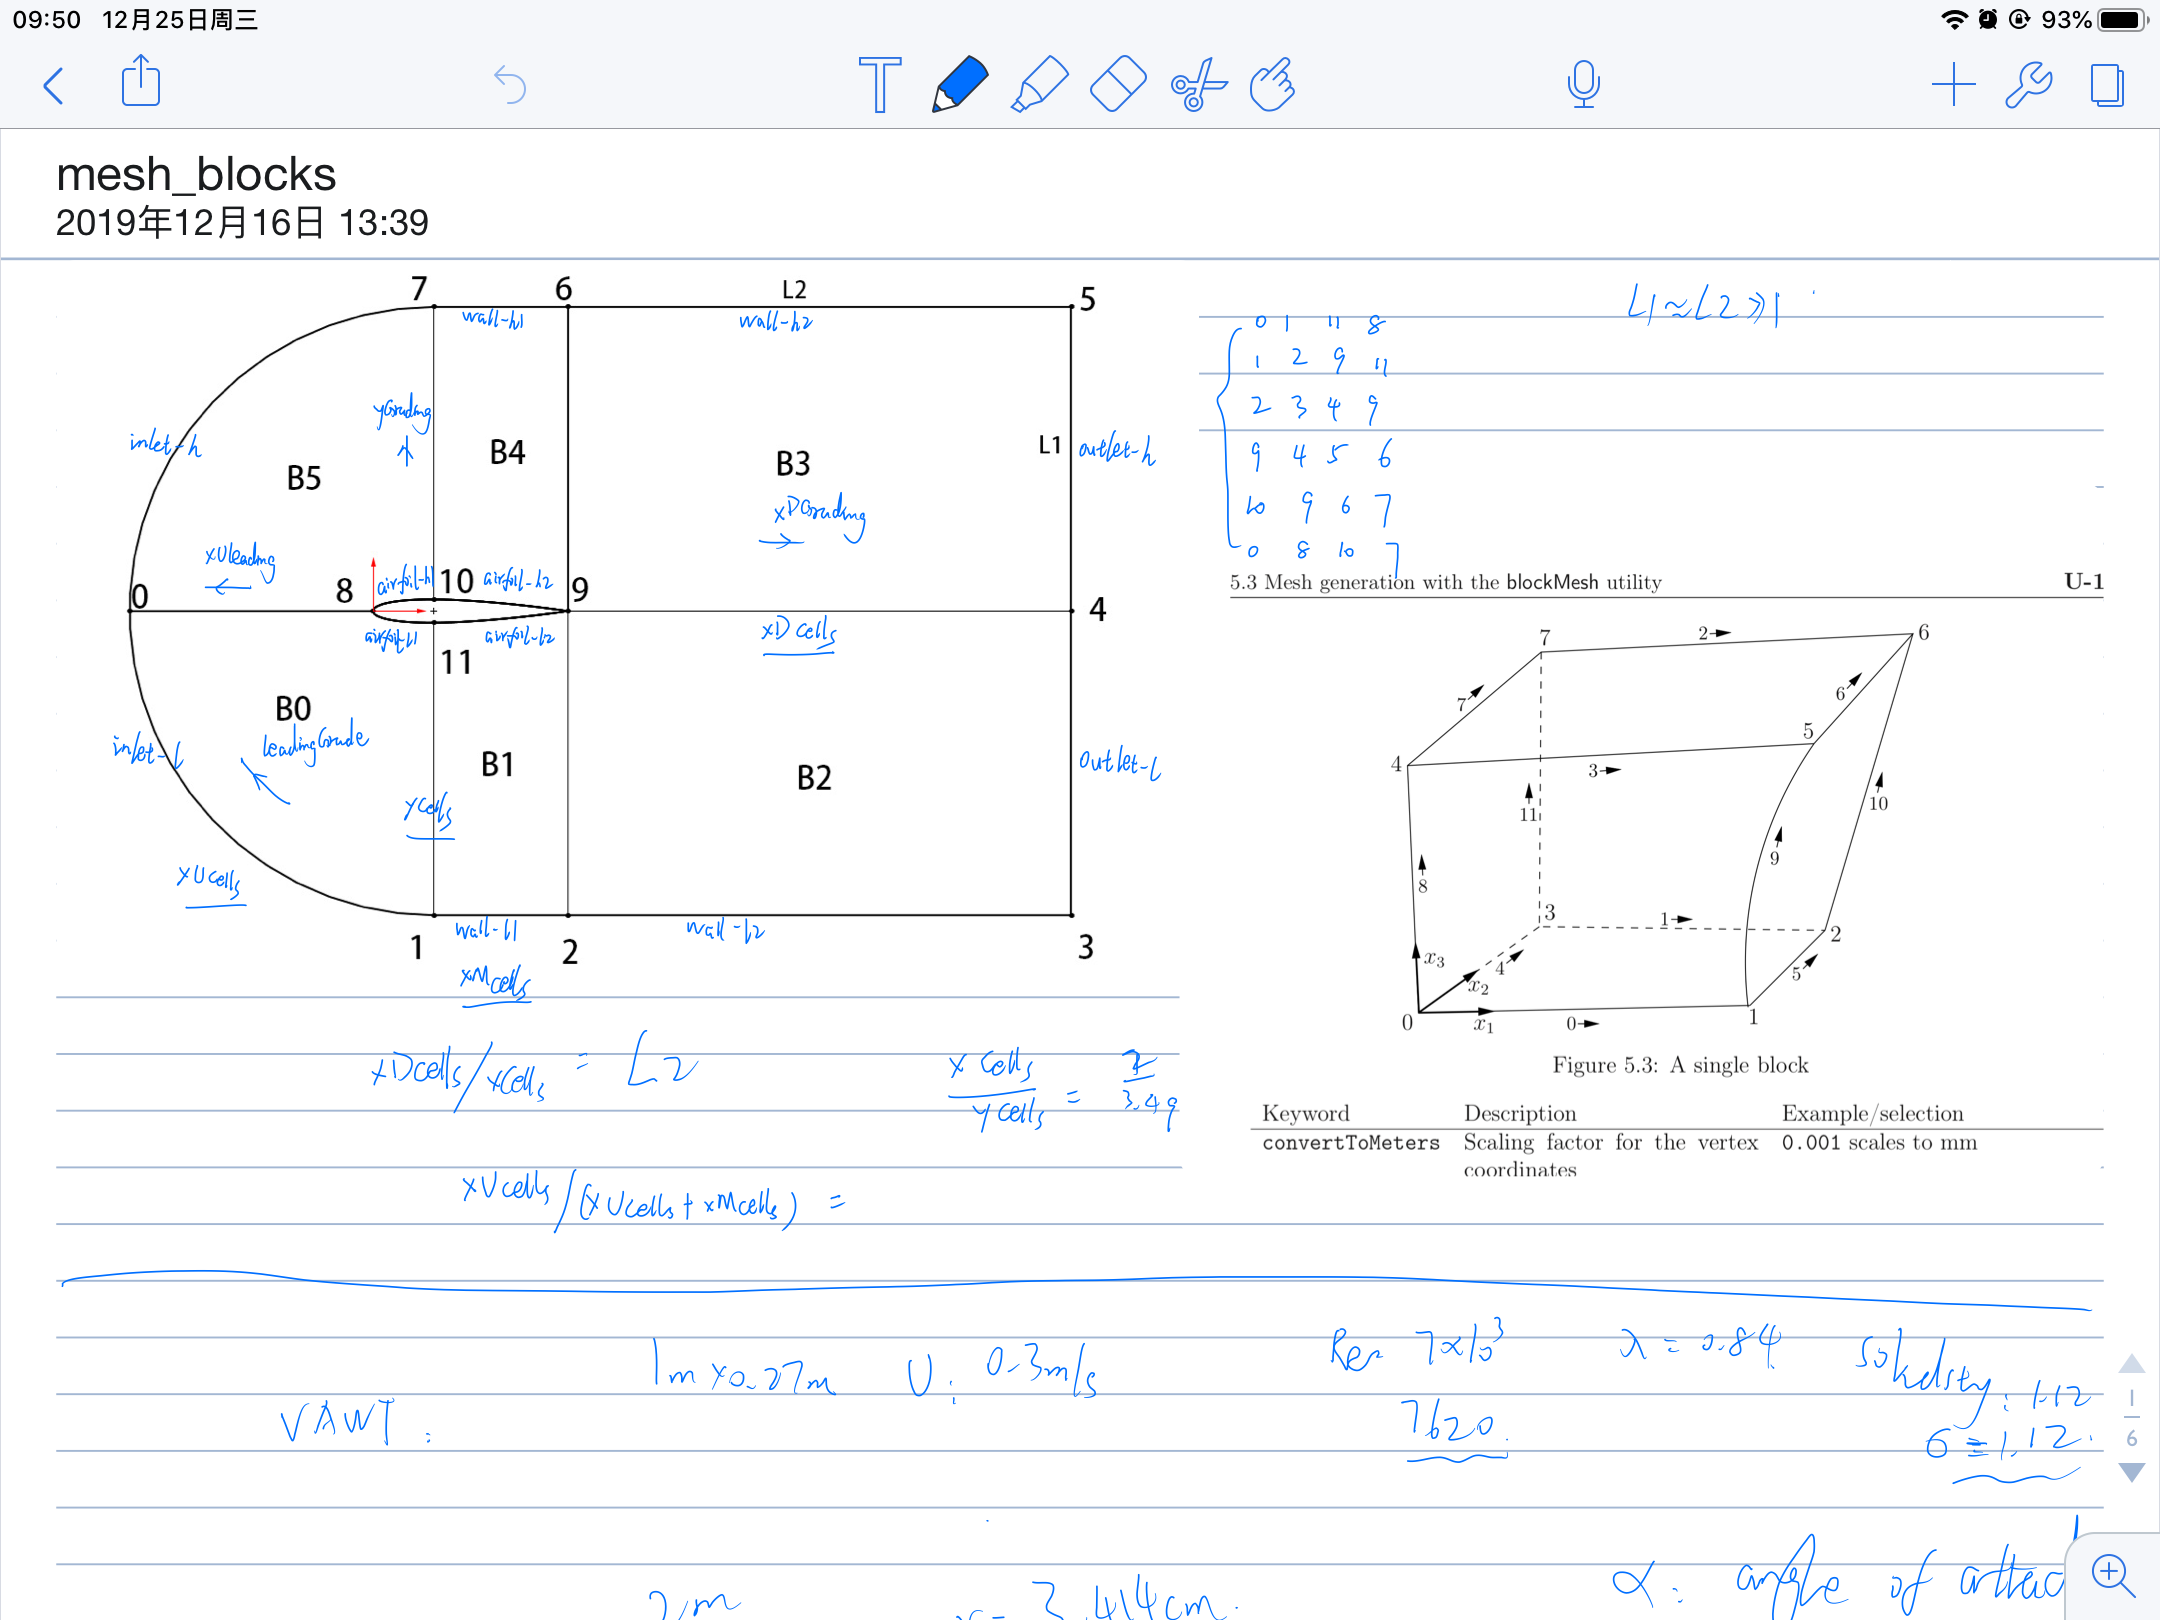Select the blue Pen tool
This screenshot has width=2160, height=1620.
point(960,84)
